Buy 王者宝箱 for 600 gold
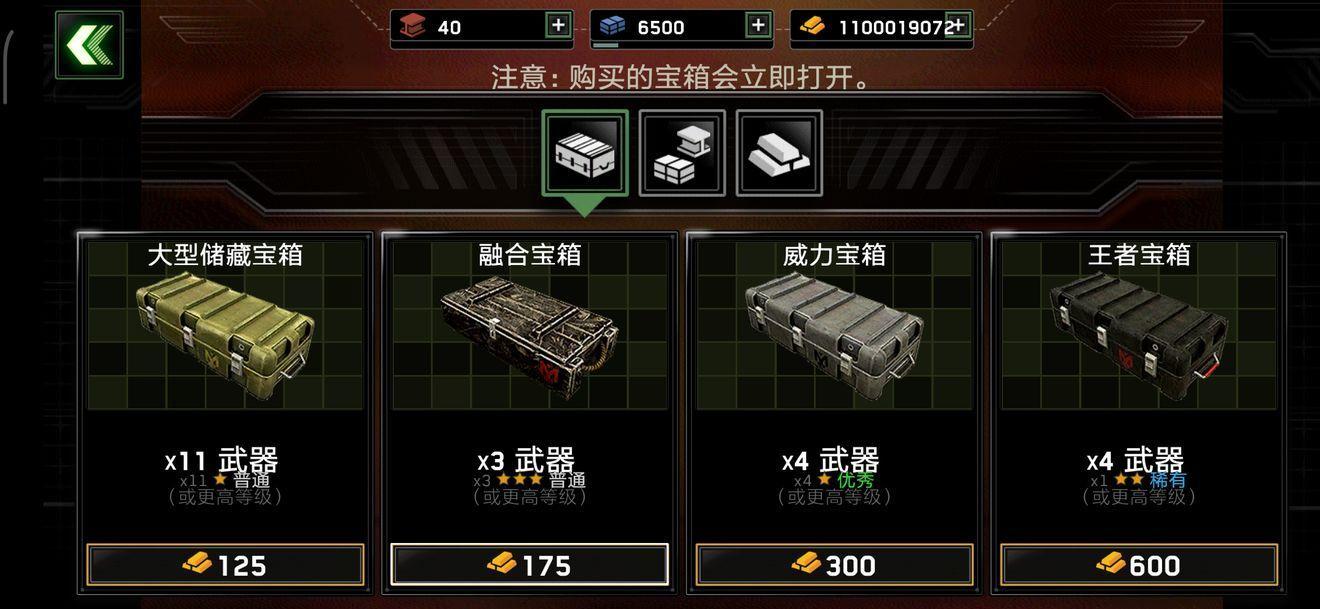The width and height of the screenshot is (1320, 609). 1139,565
